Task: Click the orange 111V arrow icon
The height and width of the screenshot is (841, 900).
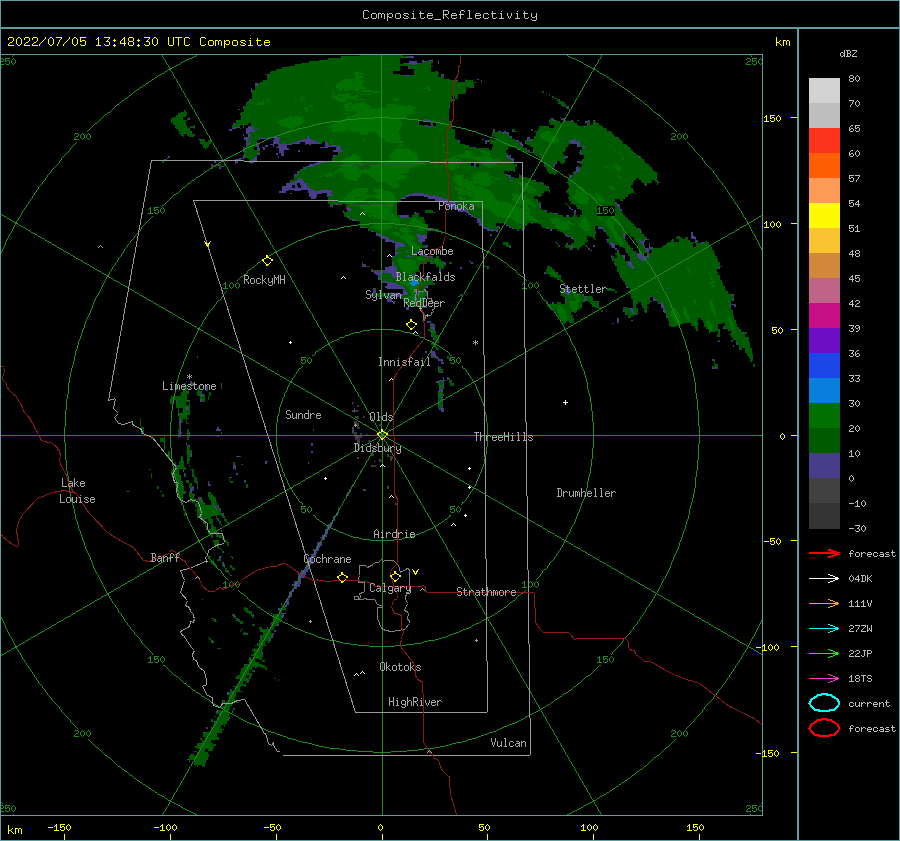Action: (x=824, y=603)
